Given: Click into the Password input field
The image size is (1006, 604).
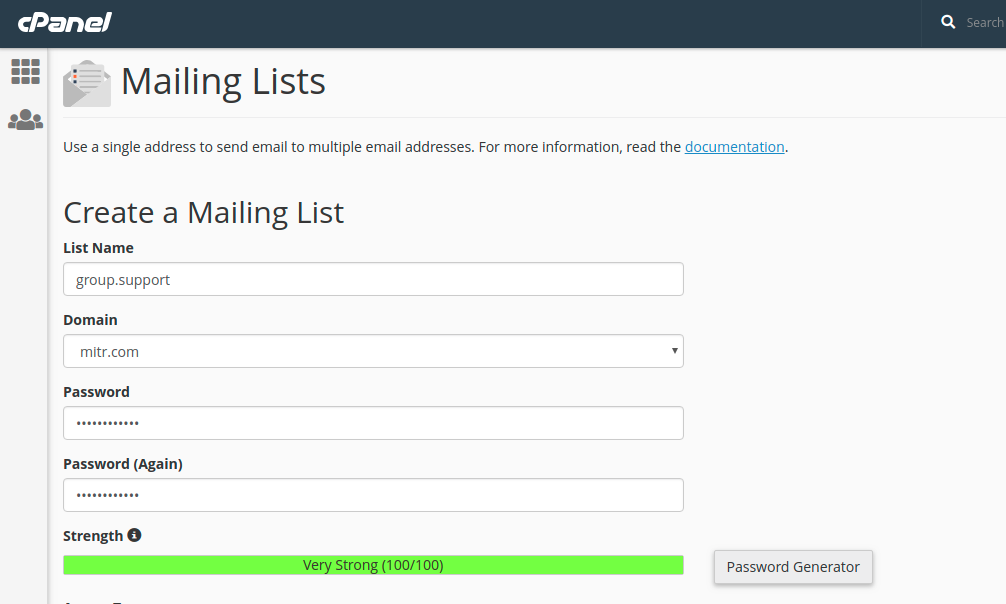Looking at the screenshot, I should coord(373,423).
